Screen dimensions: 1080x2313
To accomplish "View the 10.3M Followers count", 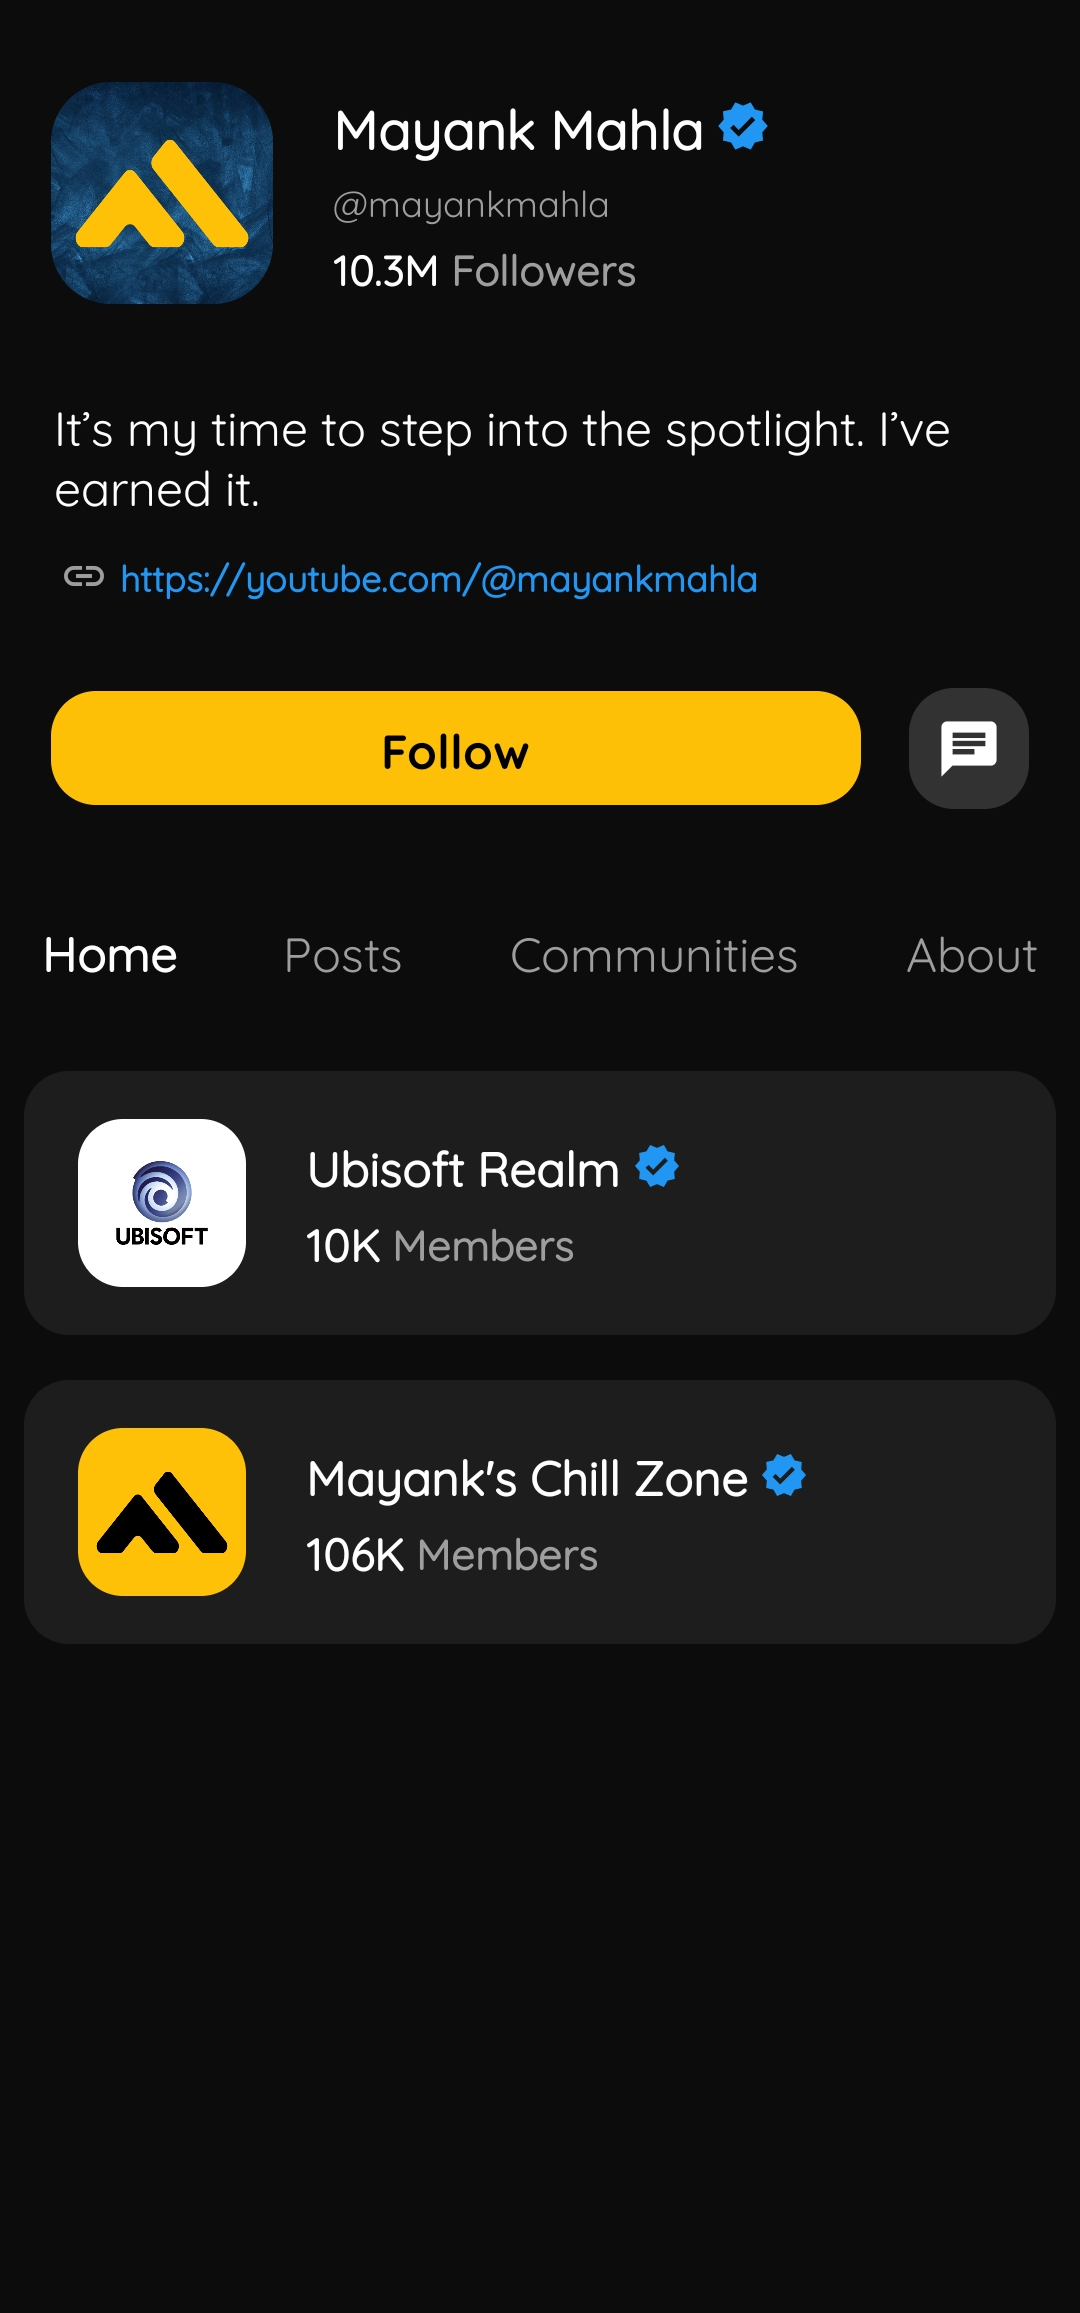I will (484, 271).
